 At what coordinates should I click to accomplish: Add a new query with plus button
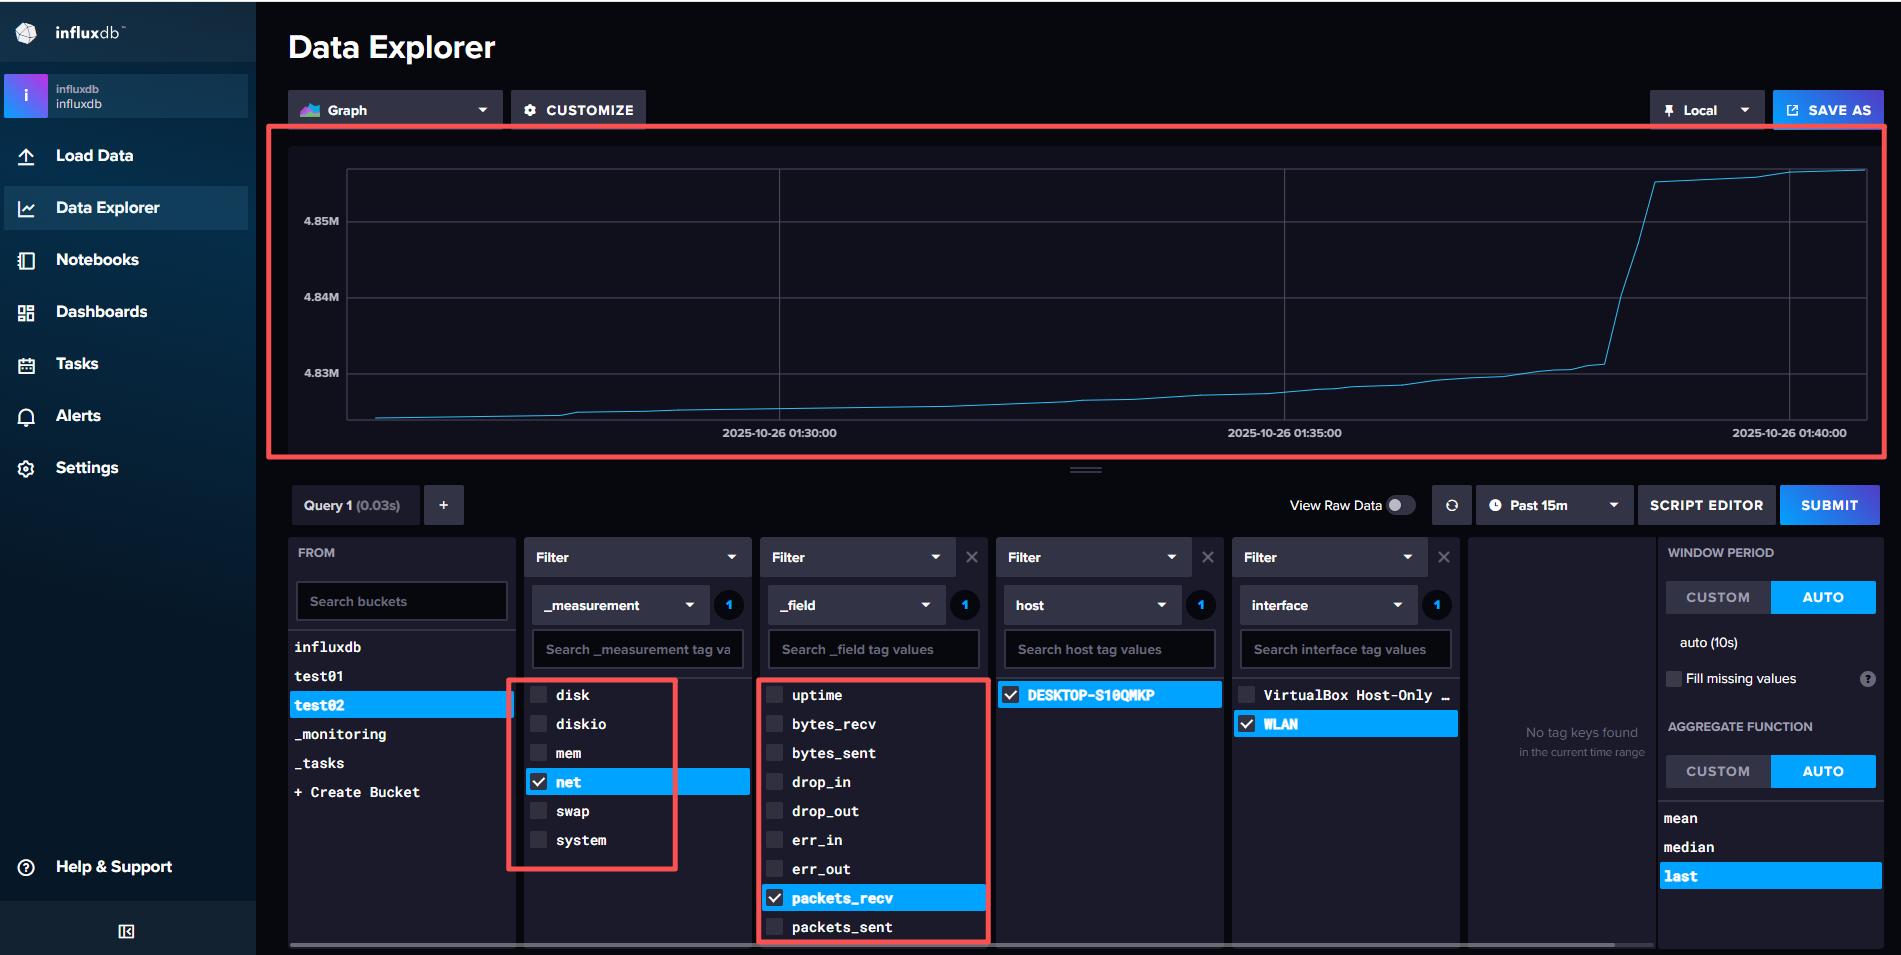click(443, 505)
